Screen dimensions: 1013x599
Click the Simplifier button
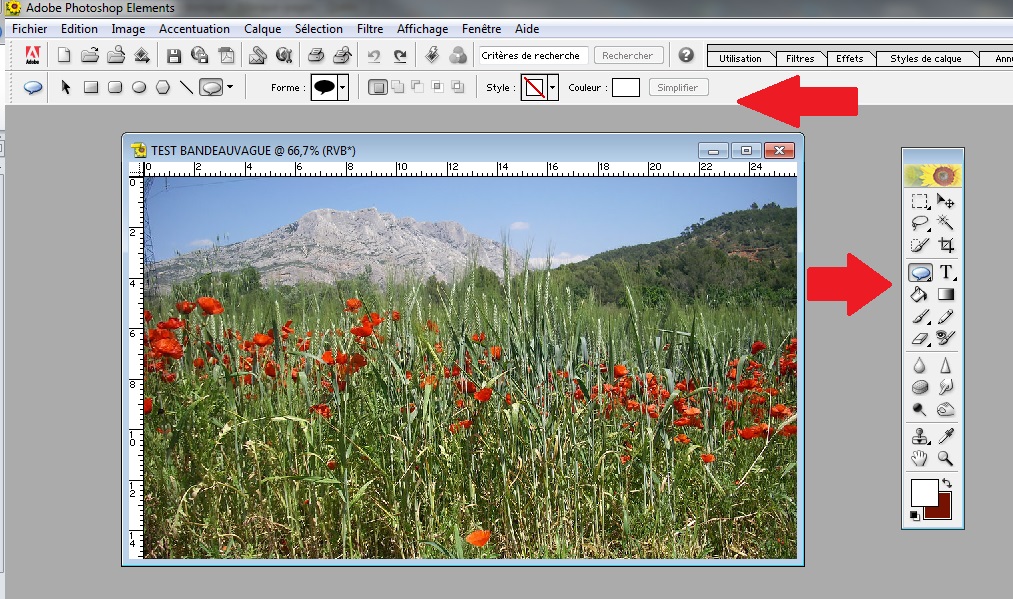pos(678,87)
